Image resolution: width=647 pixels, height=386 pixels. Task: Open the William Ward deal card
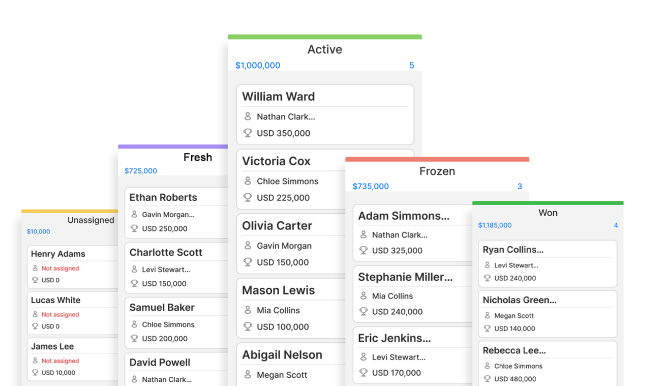click(x=325, y=114)
